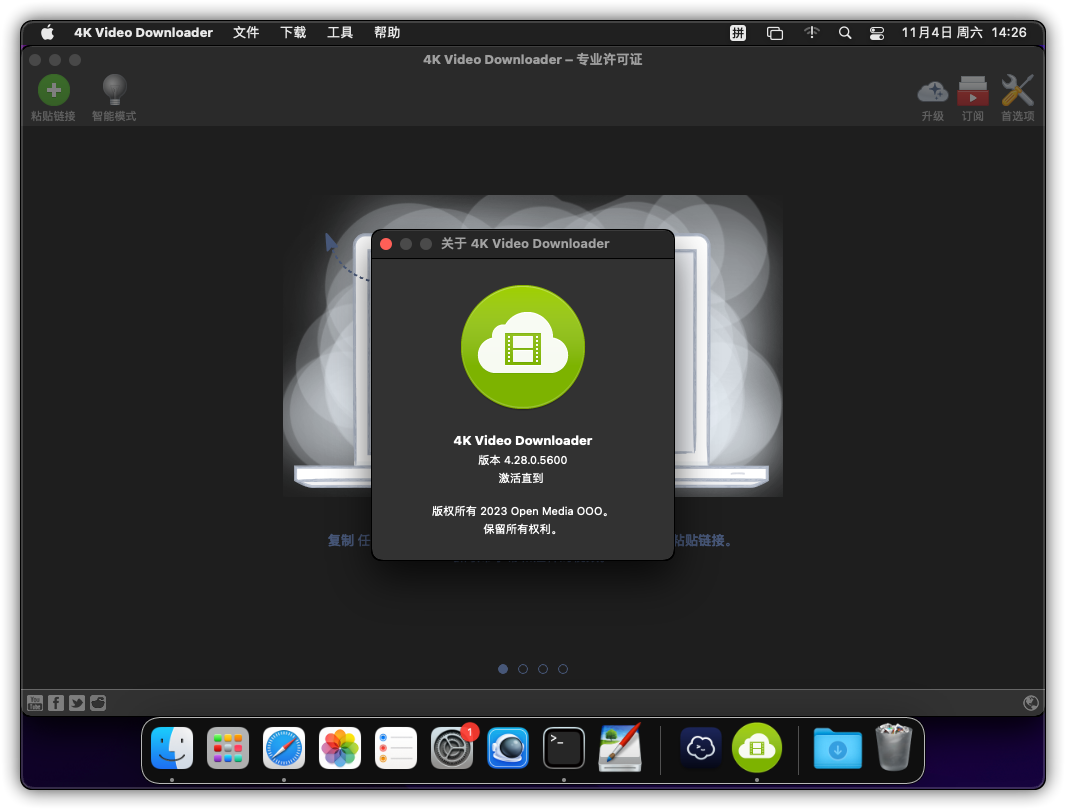Open the 工具 menu

coord(340,33)
